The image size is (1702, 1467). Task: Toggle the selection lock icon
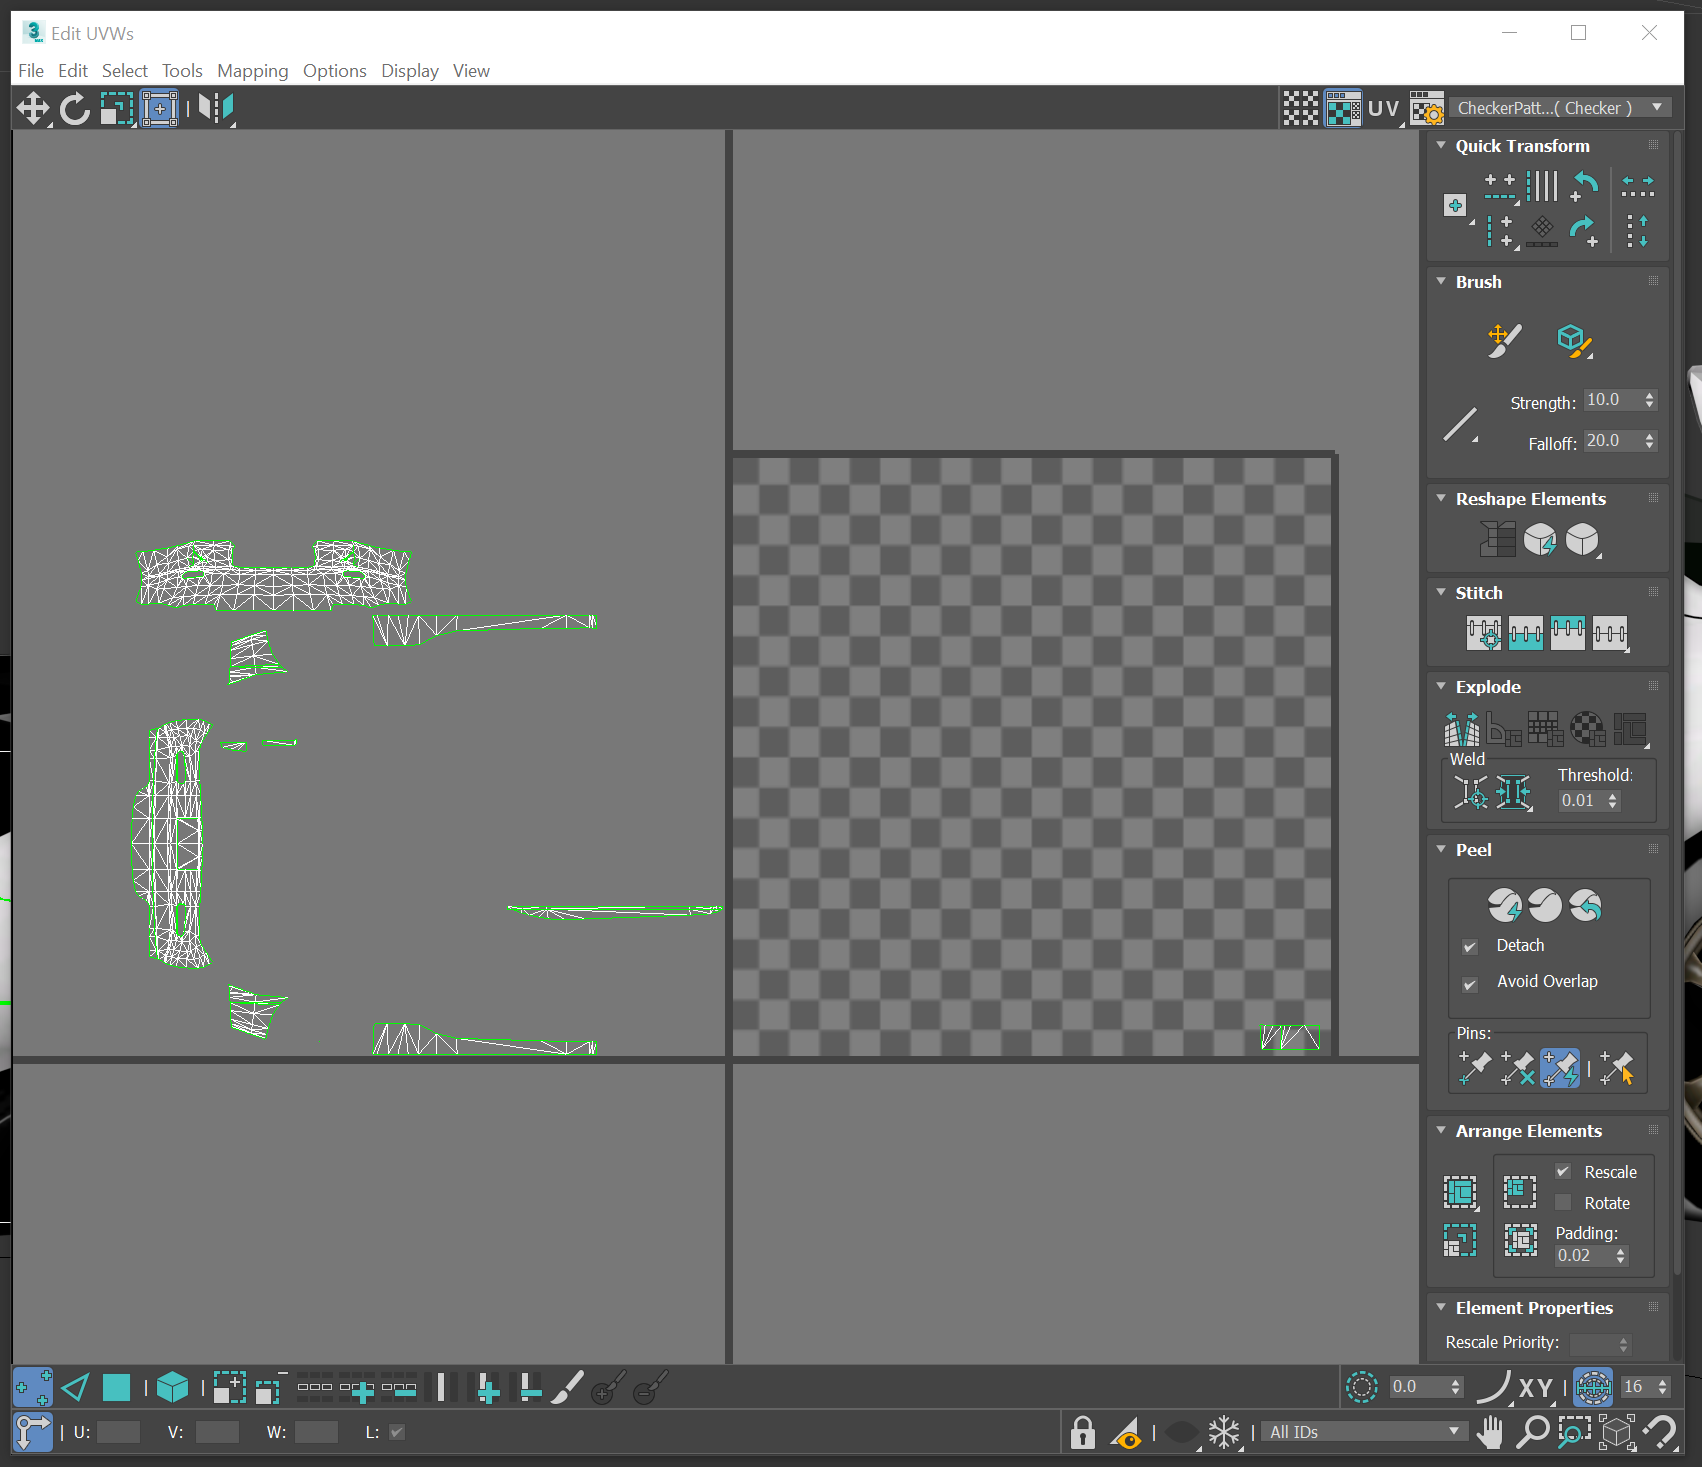point(1082,1432)
